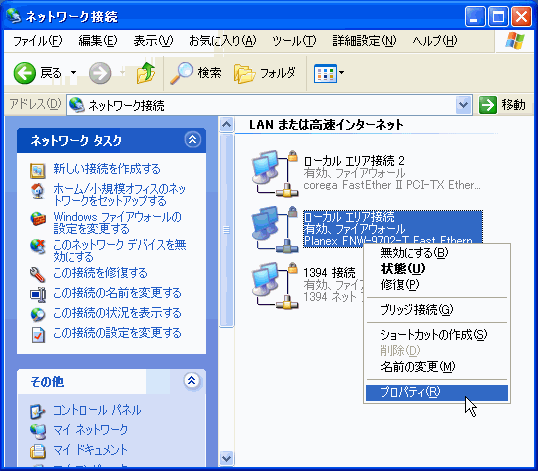Click the green Go (移動) arrow button
538x471 pixels.
pos(487,105)
